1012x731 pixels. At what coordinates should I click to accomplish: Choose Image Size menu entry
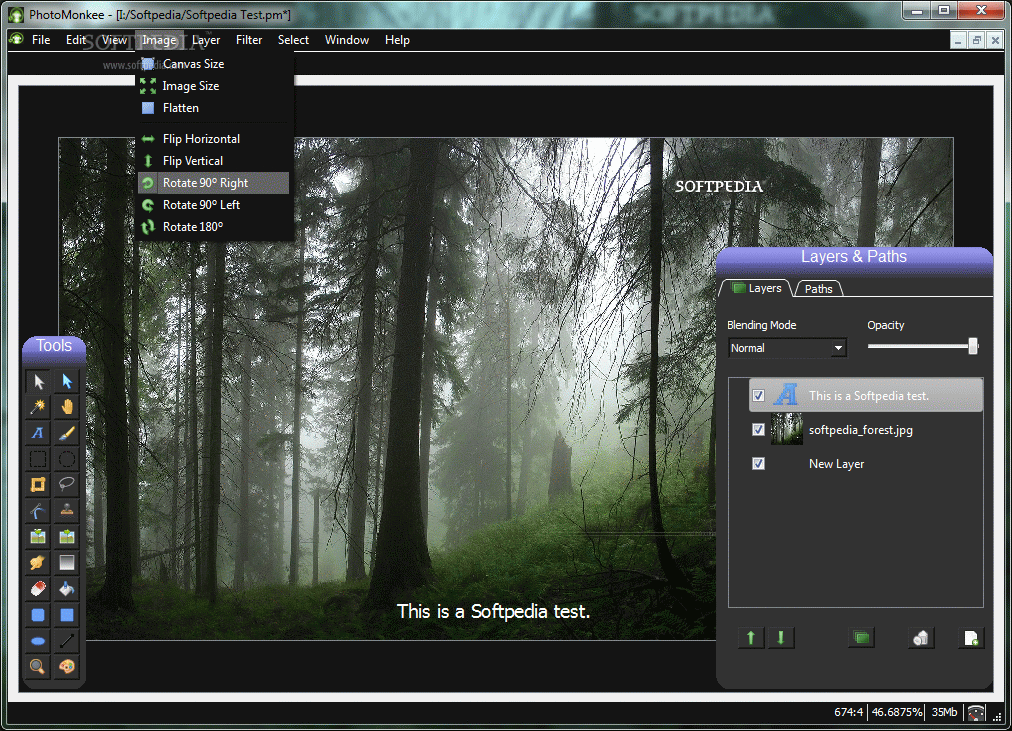(214, 86)
